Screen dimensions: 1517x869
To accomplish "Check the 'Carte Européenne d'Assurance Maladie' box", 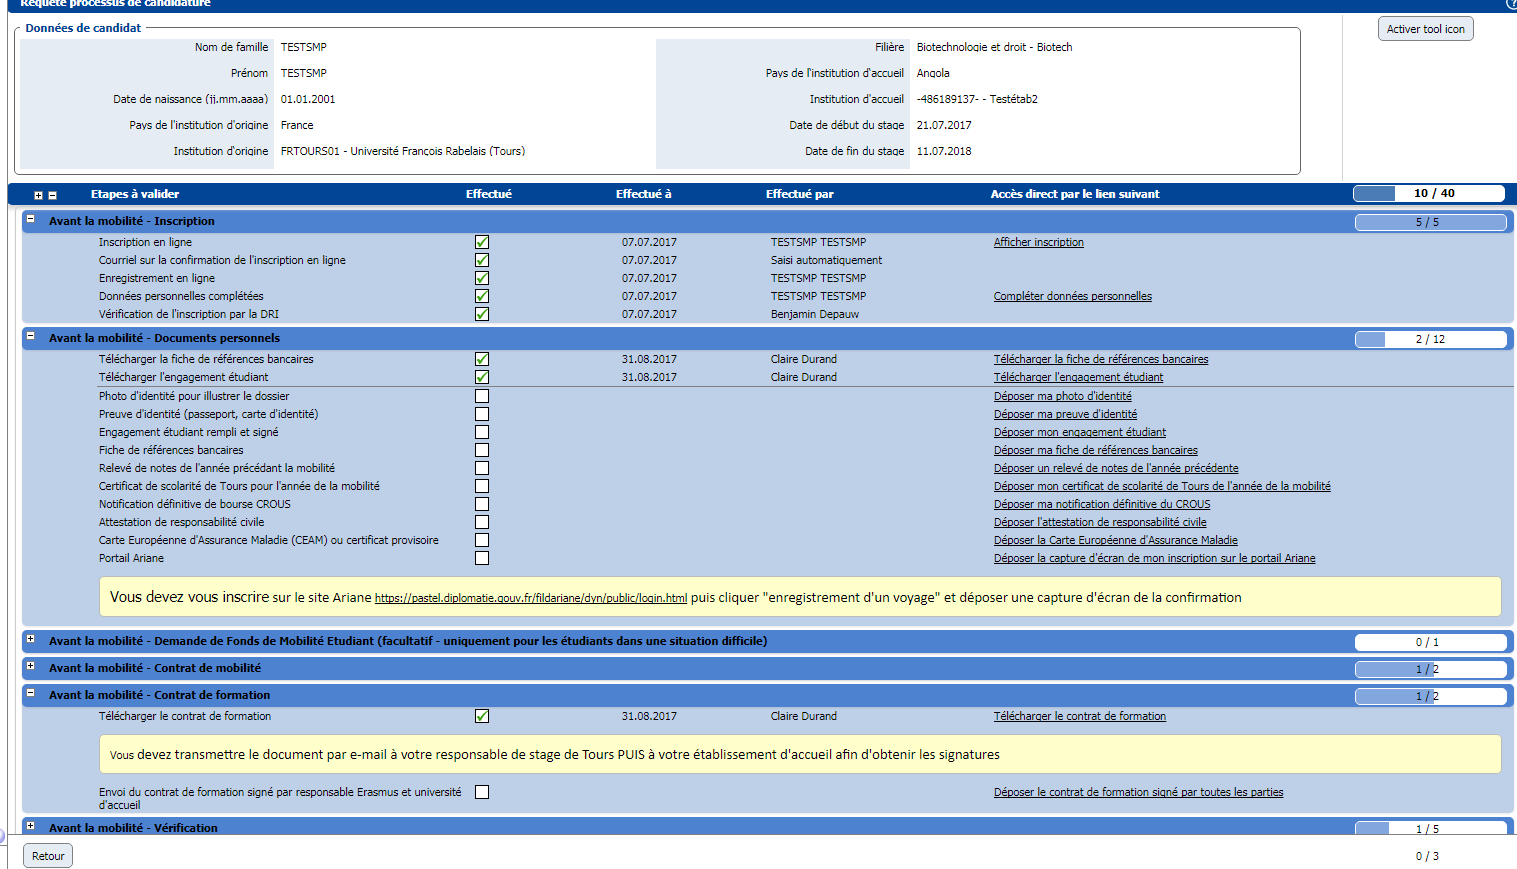I will pos(482,540).
